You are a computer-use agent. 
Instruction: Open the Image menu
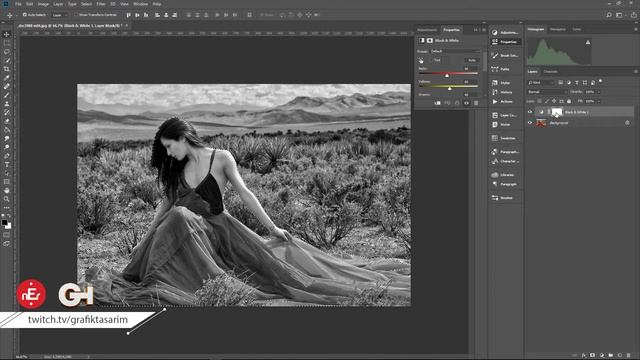click(x=43, y=4)
